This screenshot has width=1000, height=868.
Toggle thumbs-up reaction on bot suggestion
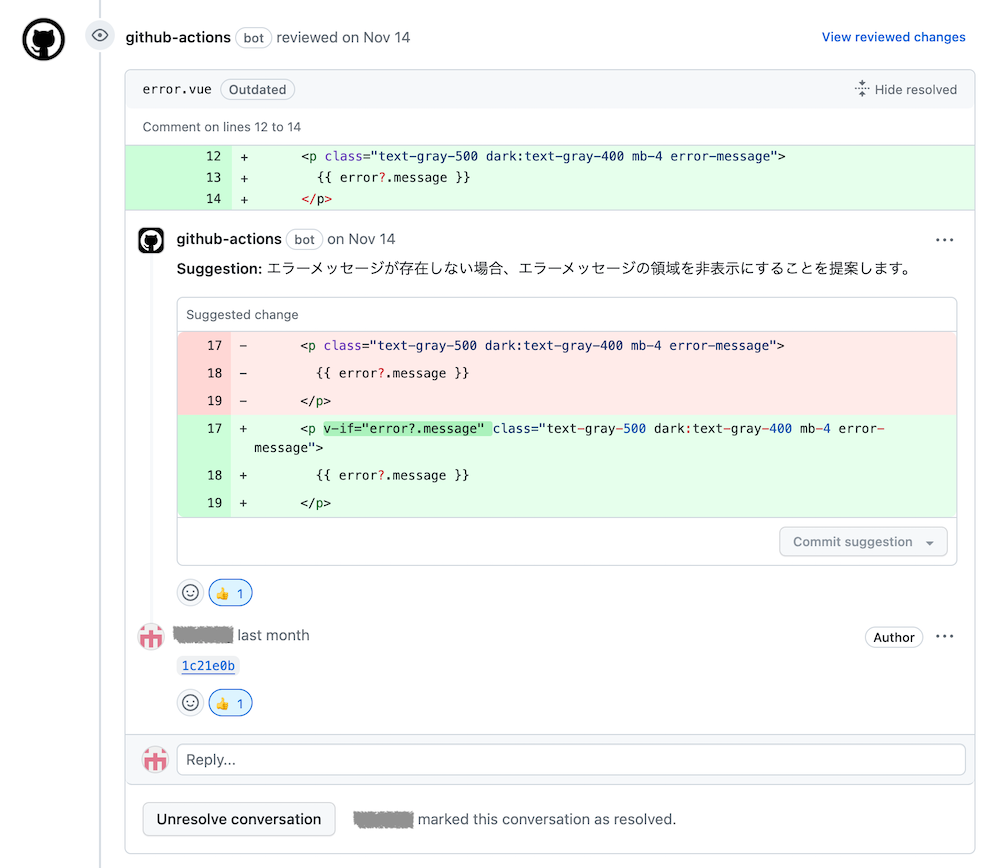230,593
